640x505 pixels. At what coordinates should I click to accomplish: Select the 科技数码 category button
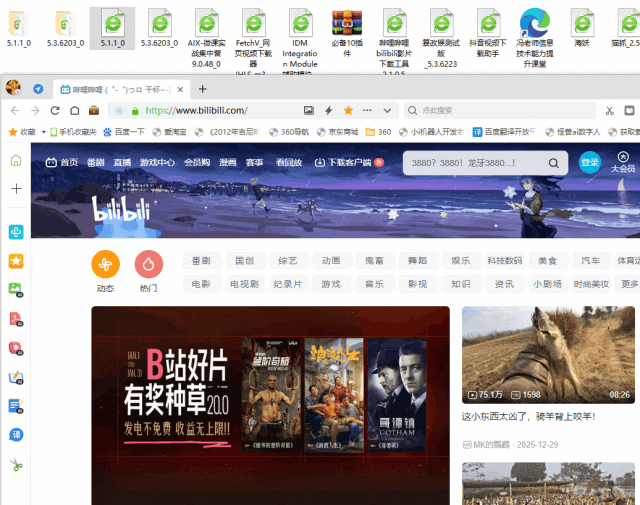[x=504, y=261]
